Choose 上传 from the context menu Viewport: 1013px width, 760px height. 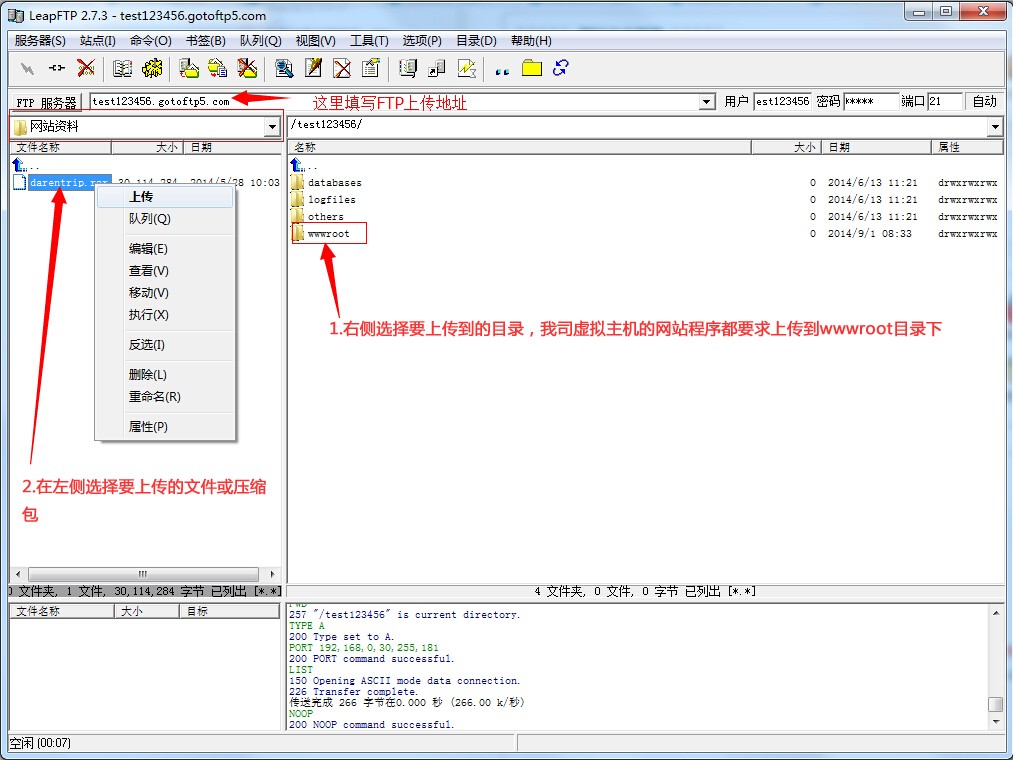[x=141, y=197]
